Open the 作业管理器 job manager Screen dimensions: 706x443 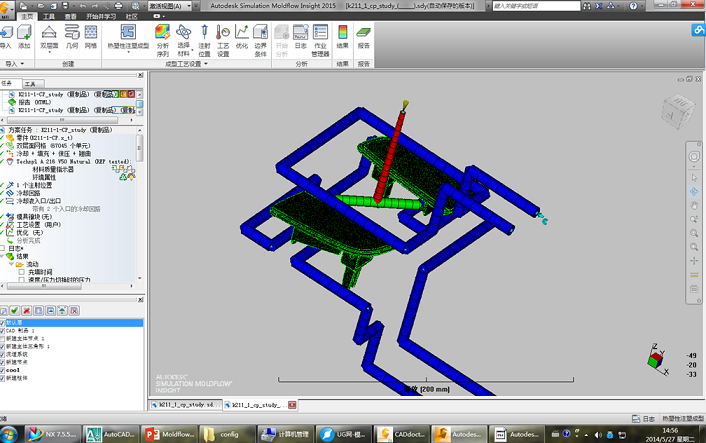tap(321, 39)
